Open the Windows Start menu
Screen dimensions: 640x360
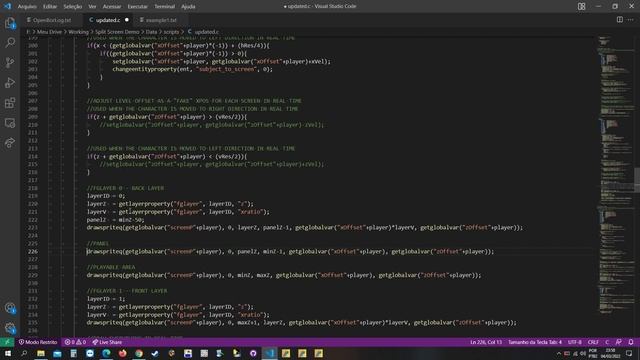tap(8, 353)
